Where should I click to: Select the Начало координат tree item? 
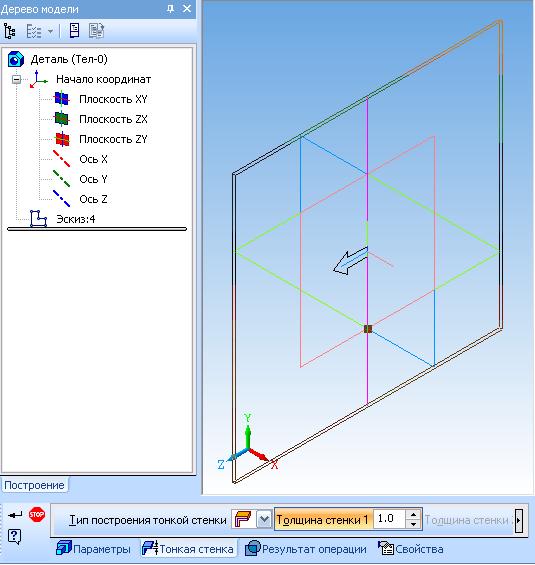pyautogui.click(x=103, y=79)
